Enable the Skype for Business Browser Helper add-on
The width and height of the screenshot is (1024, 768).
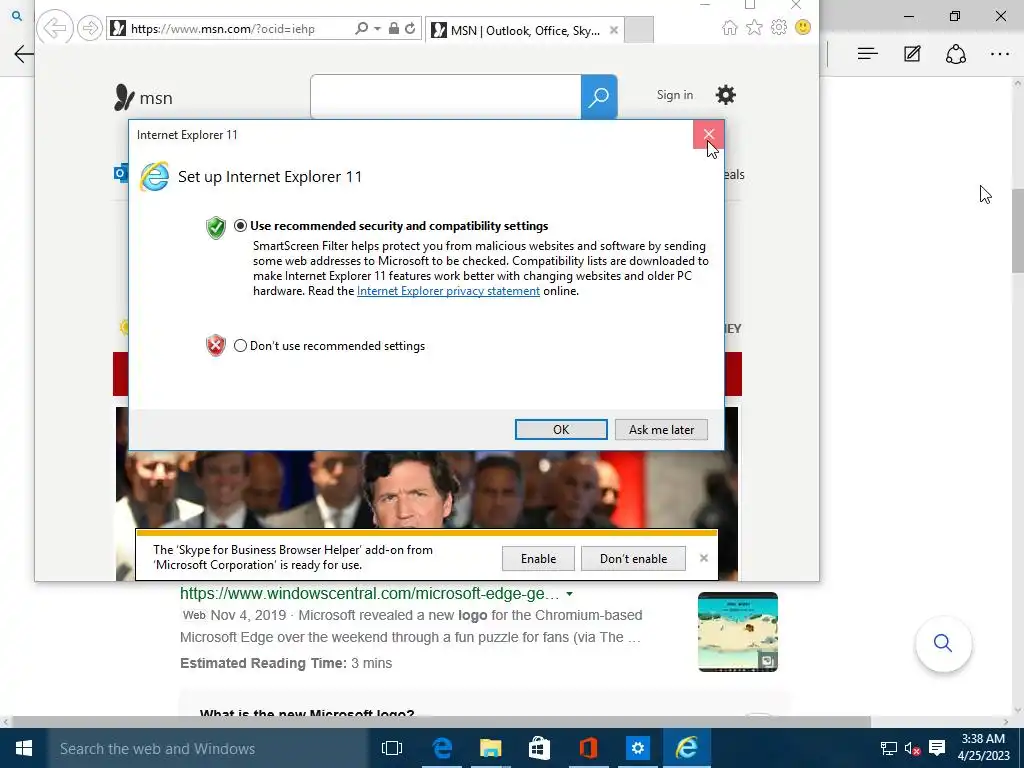[538, 558]
